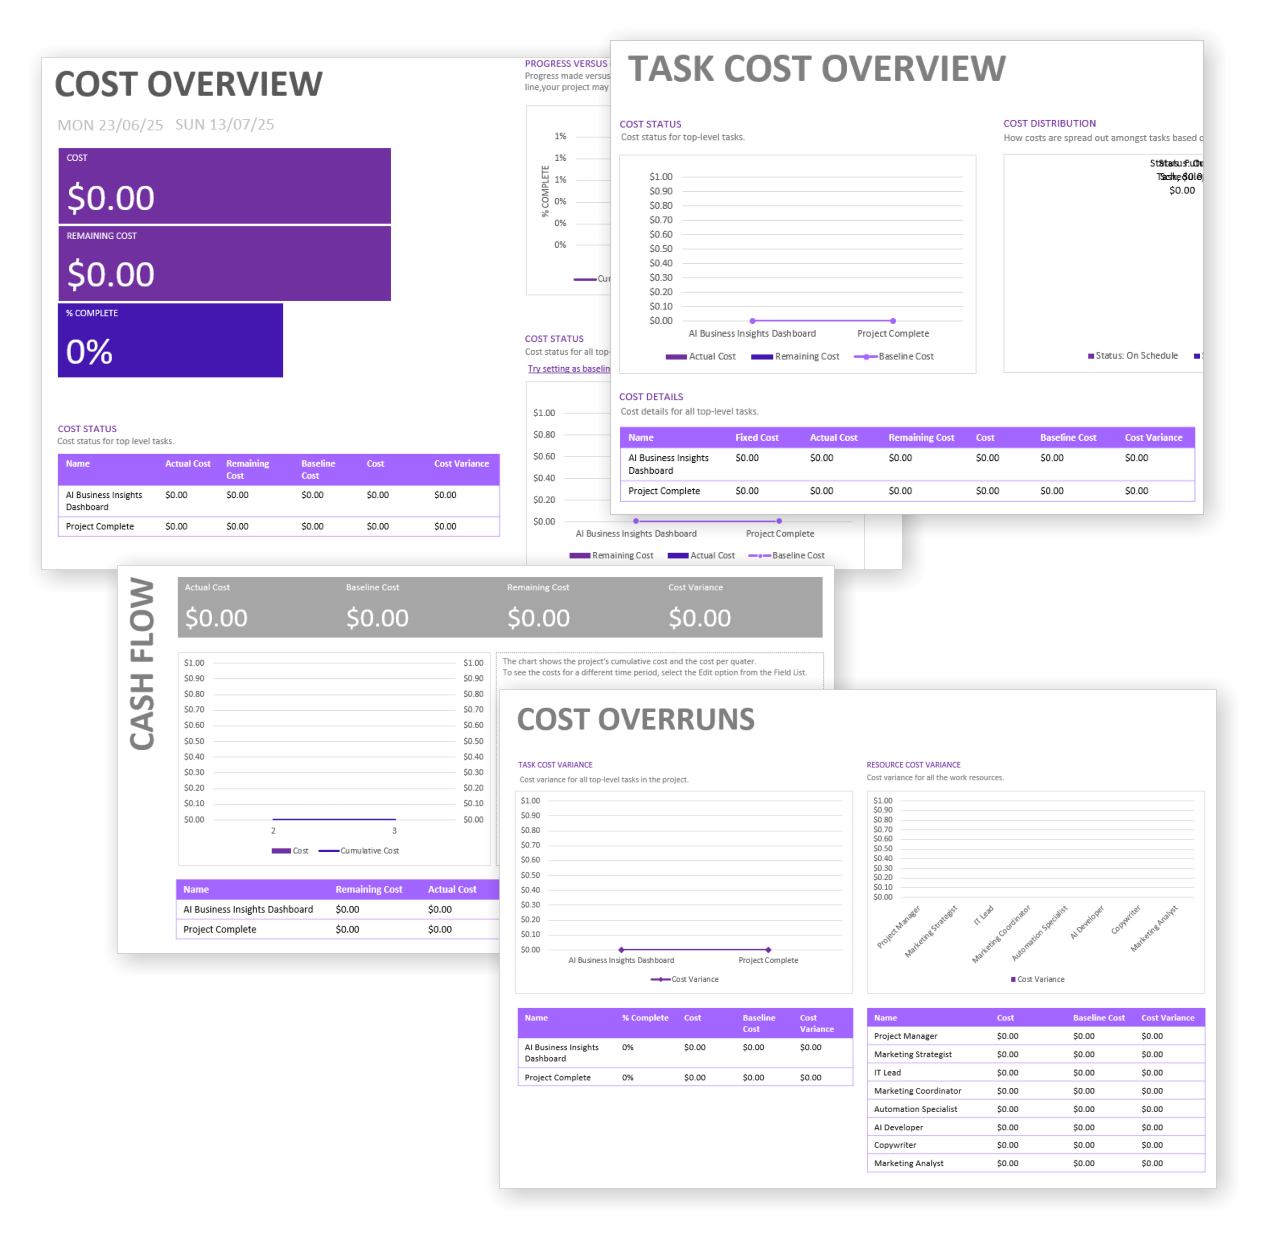The height and width of the screenshot is (1250, 1263).
Task: Click the RESOURCE COST VARIANCE heading
Action: pos(913,765)
